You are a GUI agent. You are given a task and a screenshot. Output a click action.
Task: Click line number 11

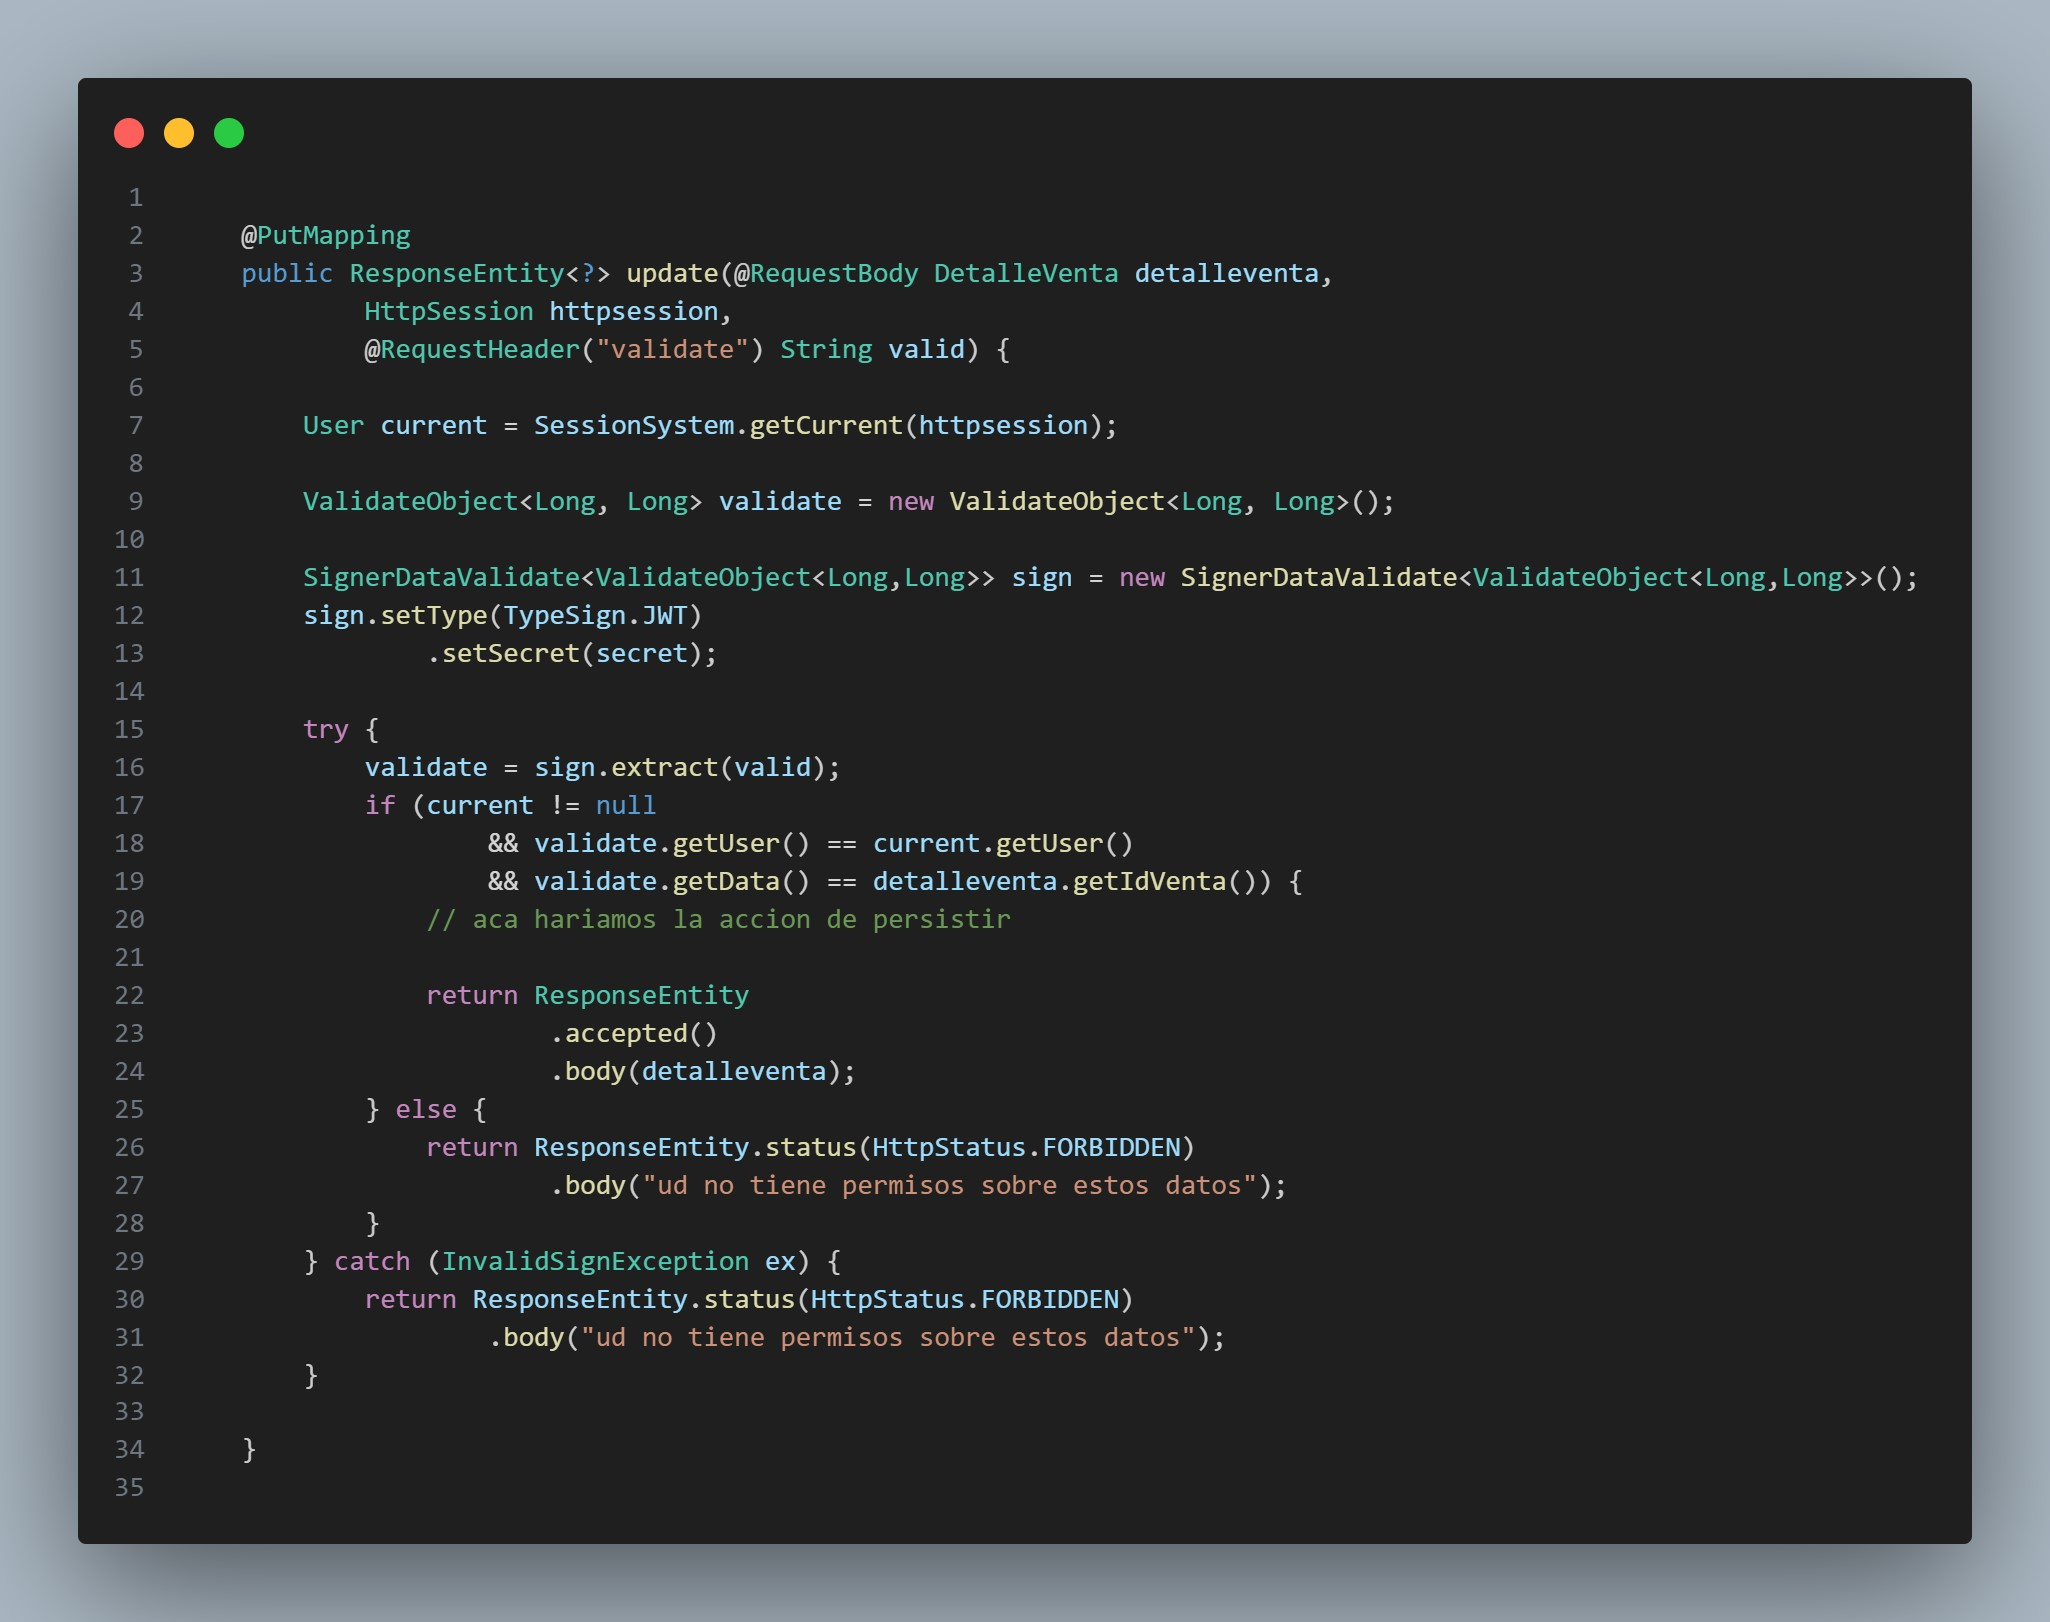tap(130, 578)
